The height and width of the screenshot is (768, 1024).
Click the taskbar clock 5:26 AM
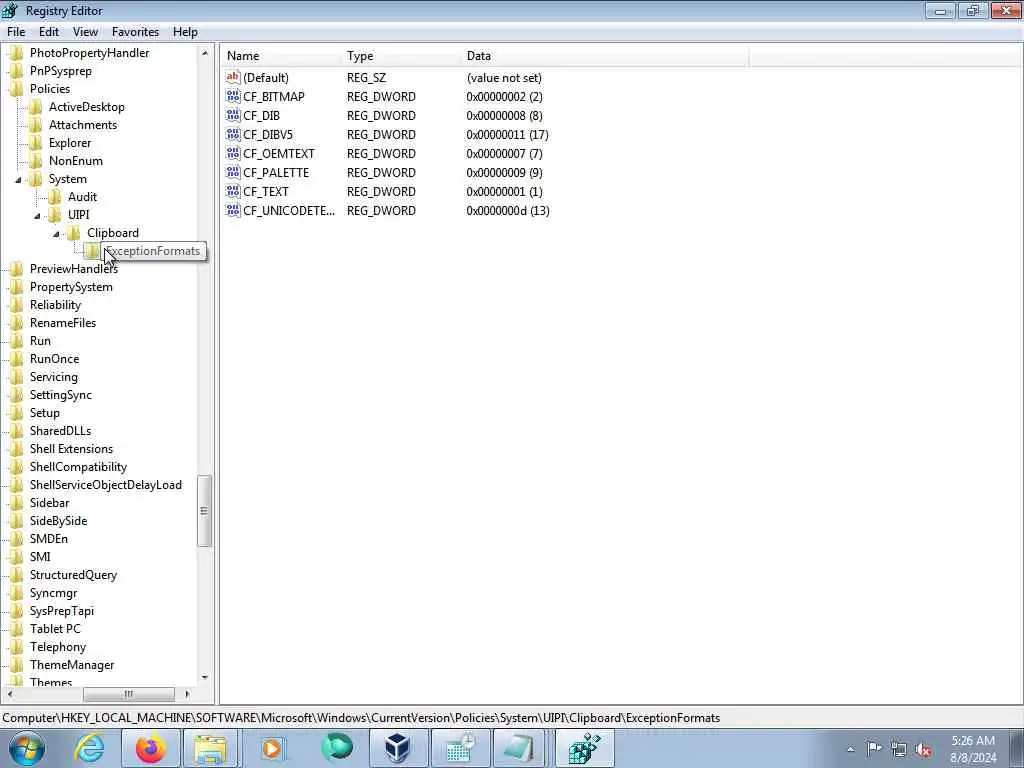tap(973, 741)
